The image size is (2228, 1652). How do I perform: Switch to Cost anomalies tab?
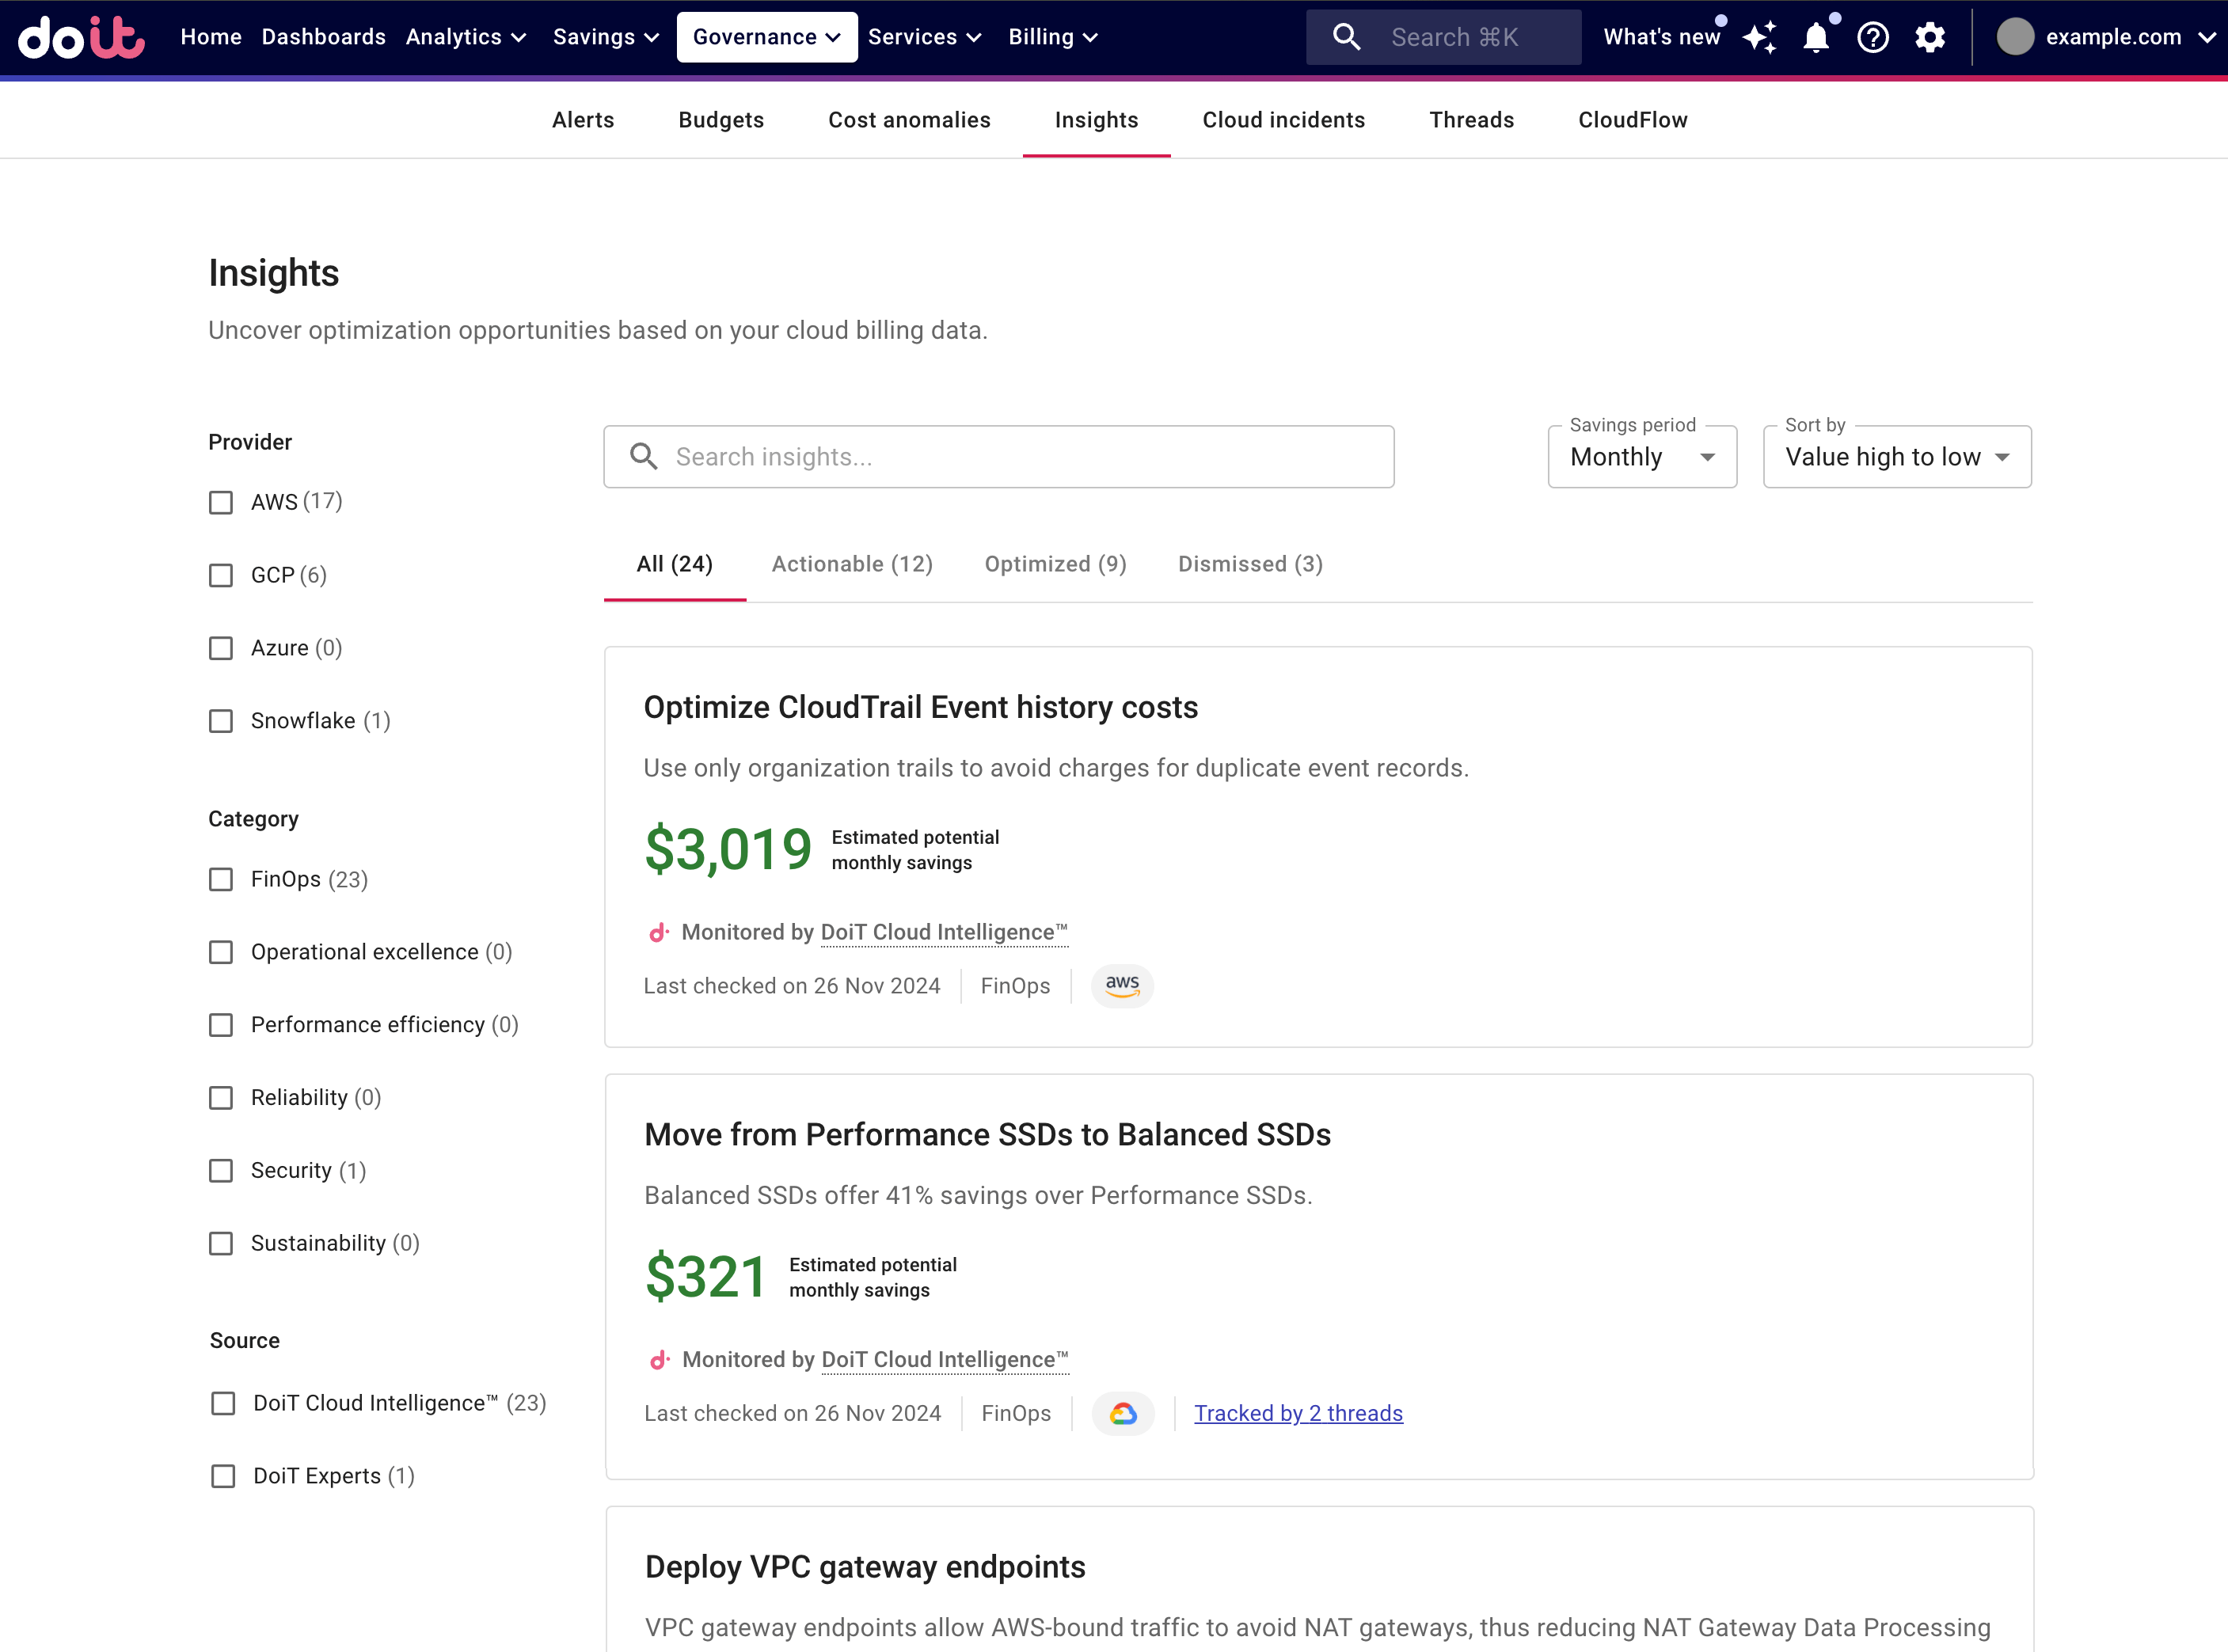pyautogui.click(x=909, y=120)
